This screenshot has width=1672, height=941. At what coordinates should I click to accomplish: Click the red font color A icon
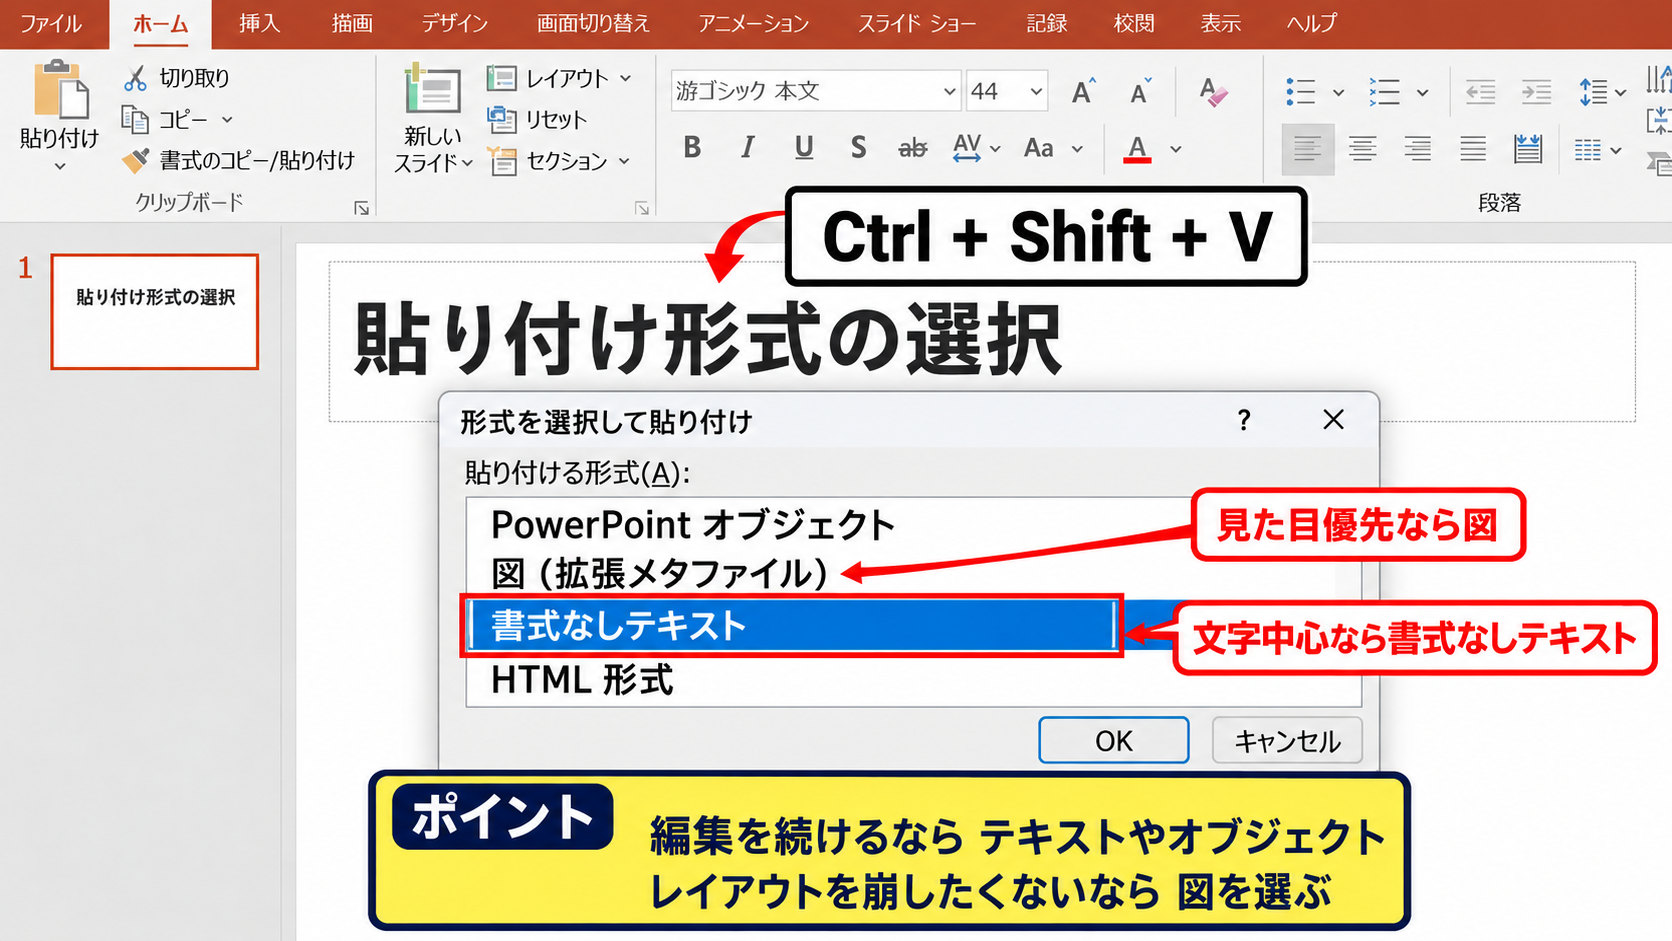pos(1136,148)
